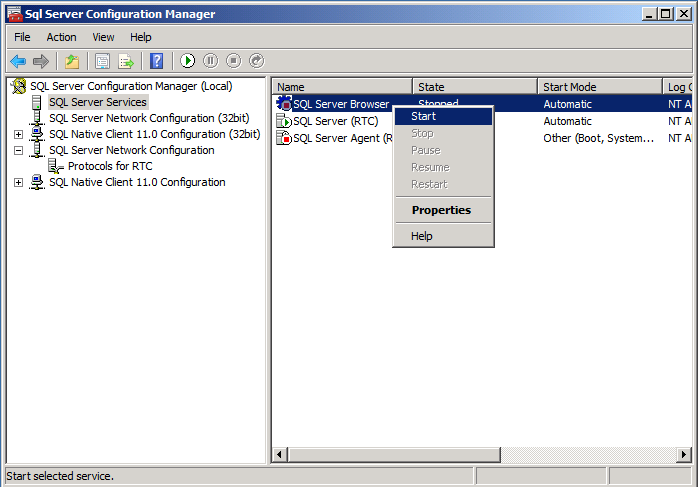Choose Properties from the context menu
Screen dimensions: 698x487
click(443, 210)
